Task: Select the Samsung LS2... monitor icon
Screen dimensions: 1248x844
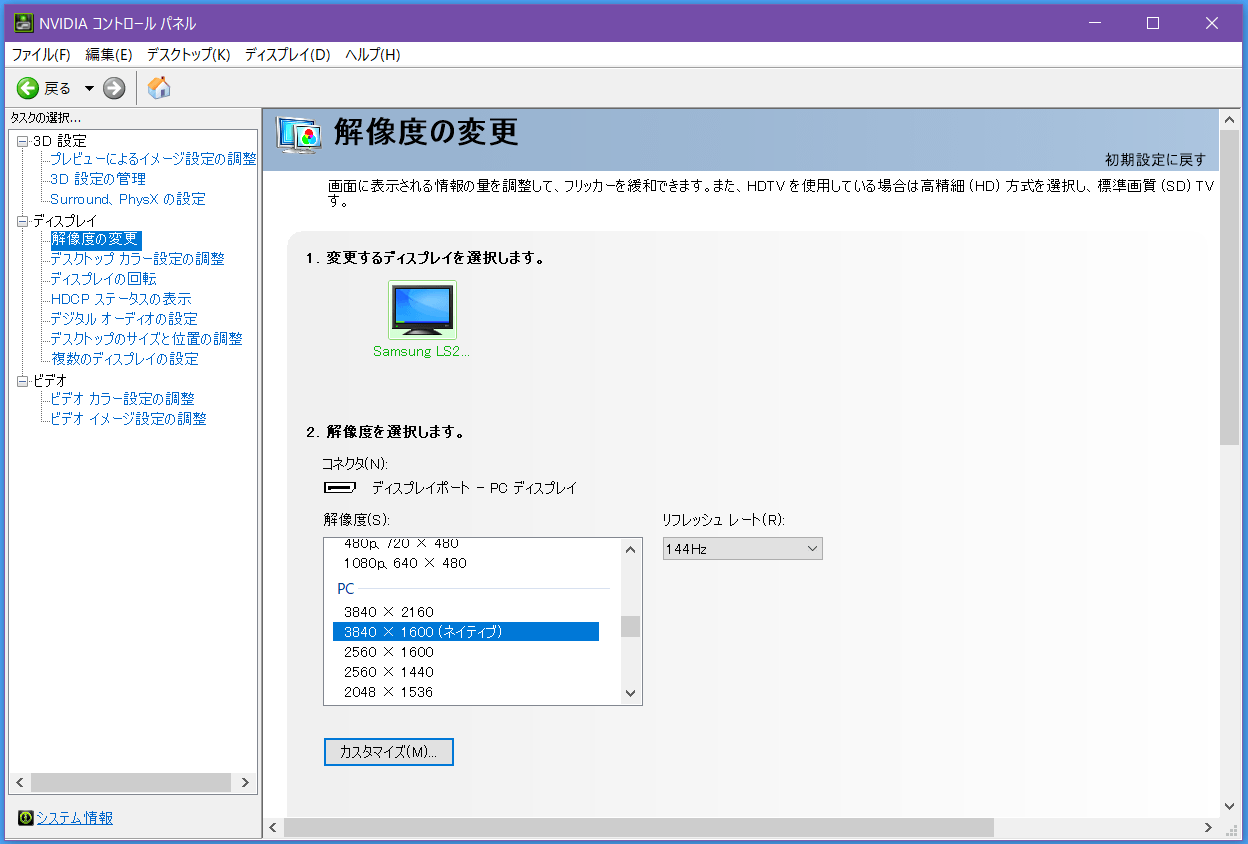Action: 422,310
